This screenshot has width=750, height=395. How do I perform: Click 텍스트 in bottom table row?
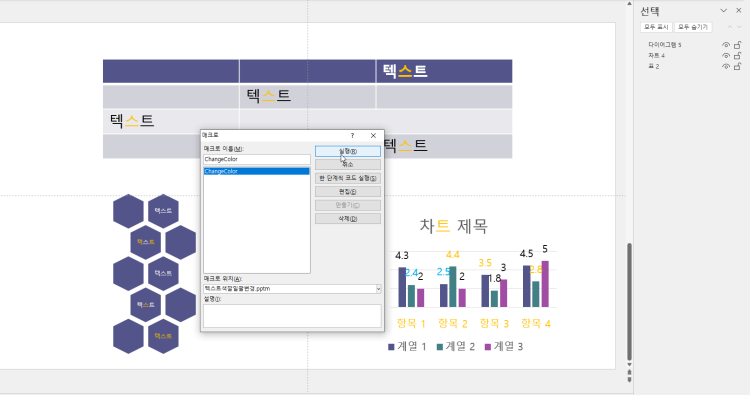(x=406, y=145)
